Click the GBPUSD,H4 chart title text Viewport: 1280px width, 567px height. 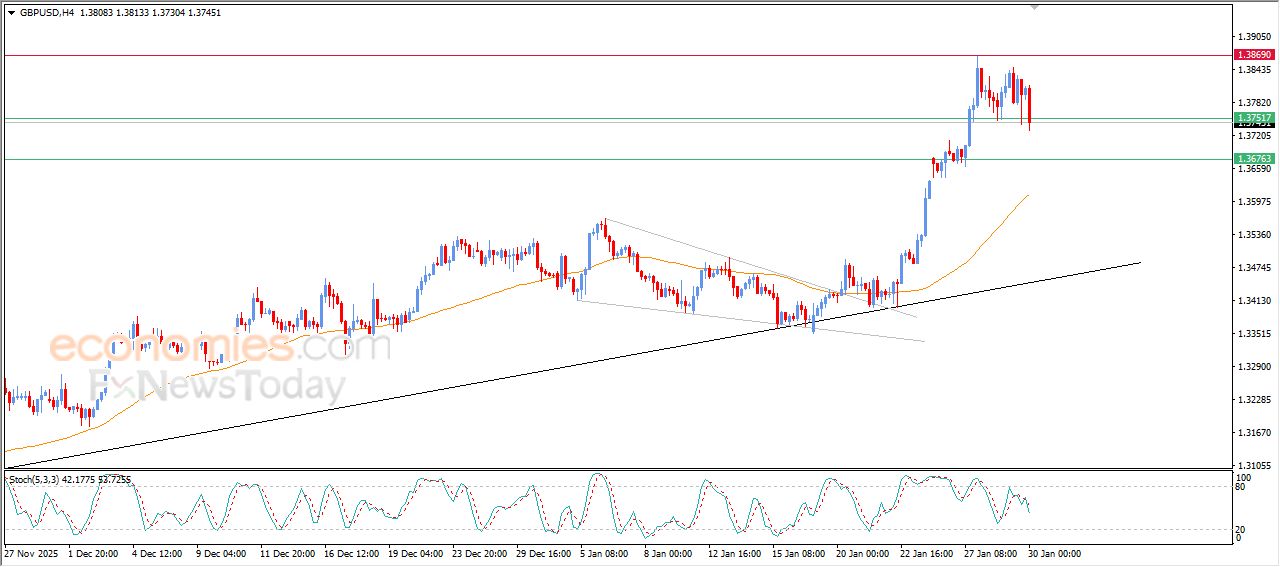click(46, 13)
